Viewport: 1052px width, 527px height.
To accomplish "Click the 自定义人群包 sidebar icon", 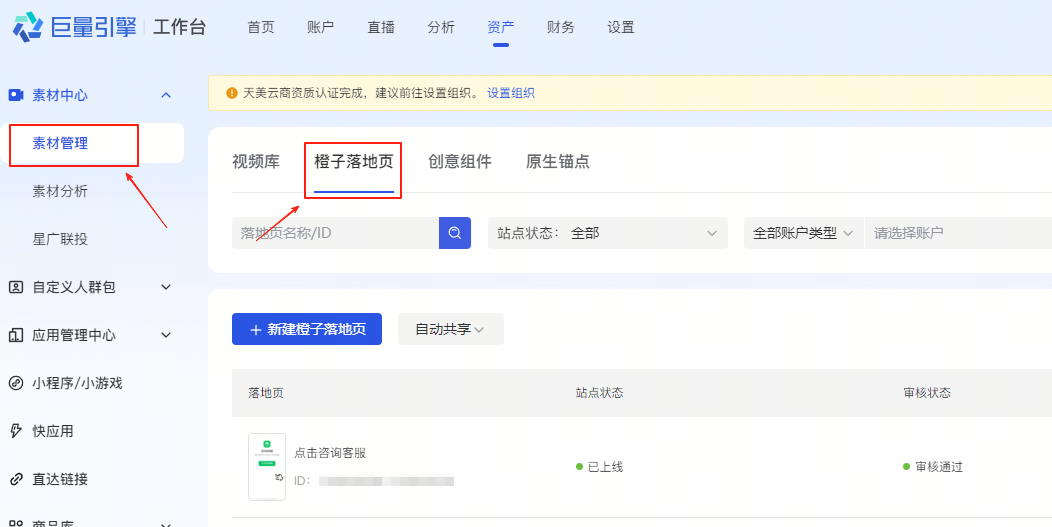I will coord(15,287).
